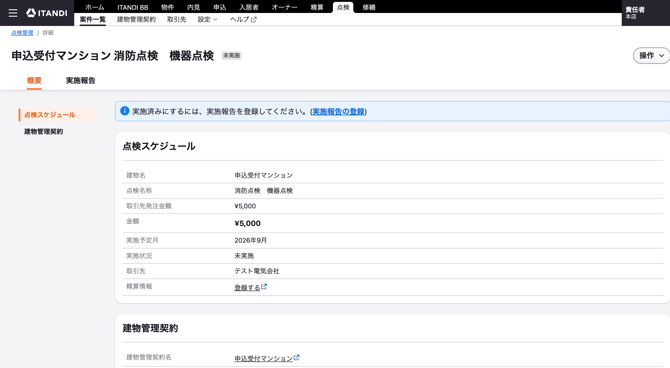Click the 未実施 value in 実施状況 row

244,256
